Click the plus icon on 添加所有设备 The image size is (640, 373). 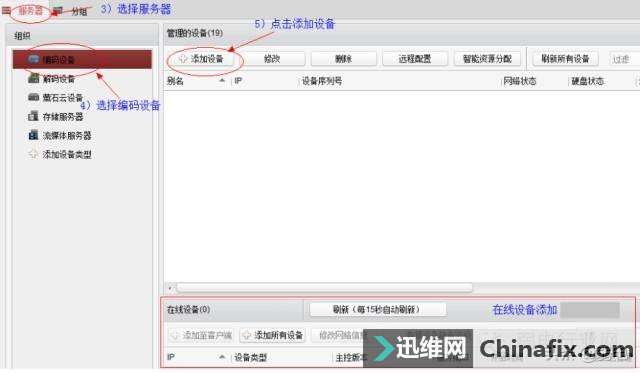coord(247,335)
